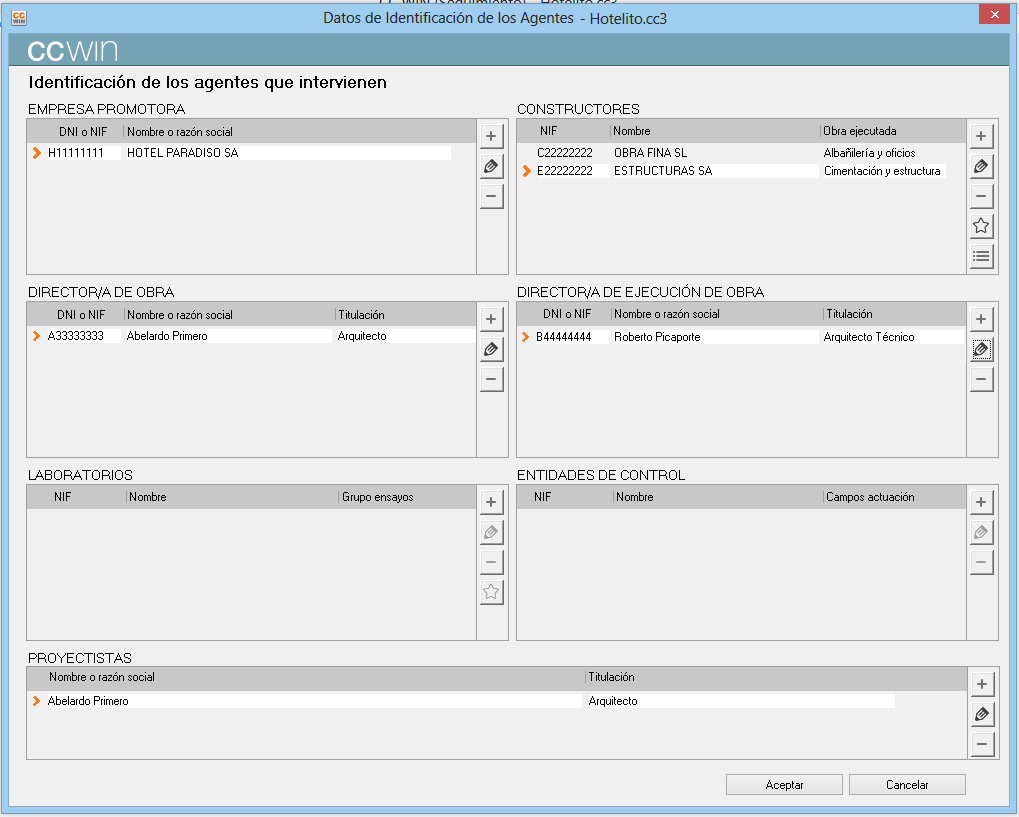Click the minus icon in Entidades de Control

pos(981,562)
